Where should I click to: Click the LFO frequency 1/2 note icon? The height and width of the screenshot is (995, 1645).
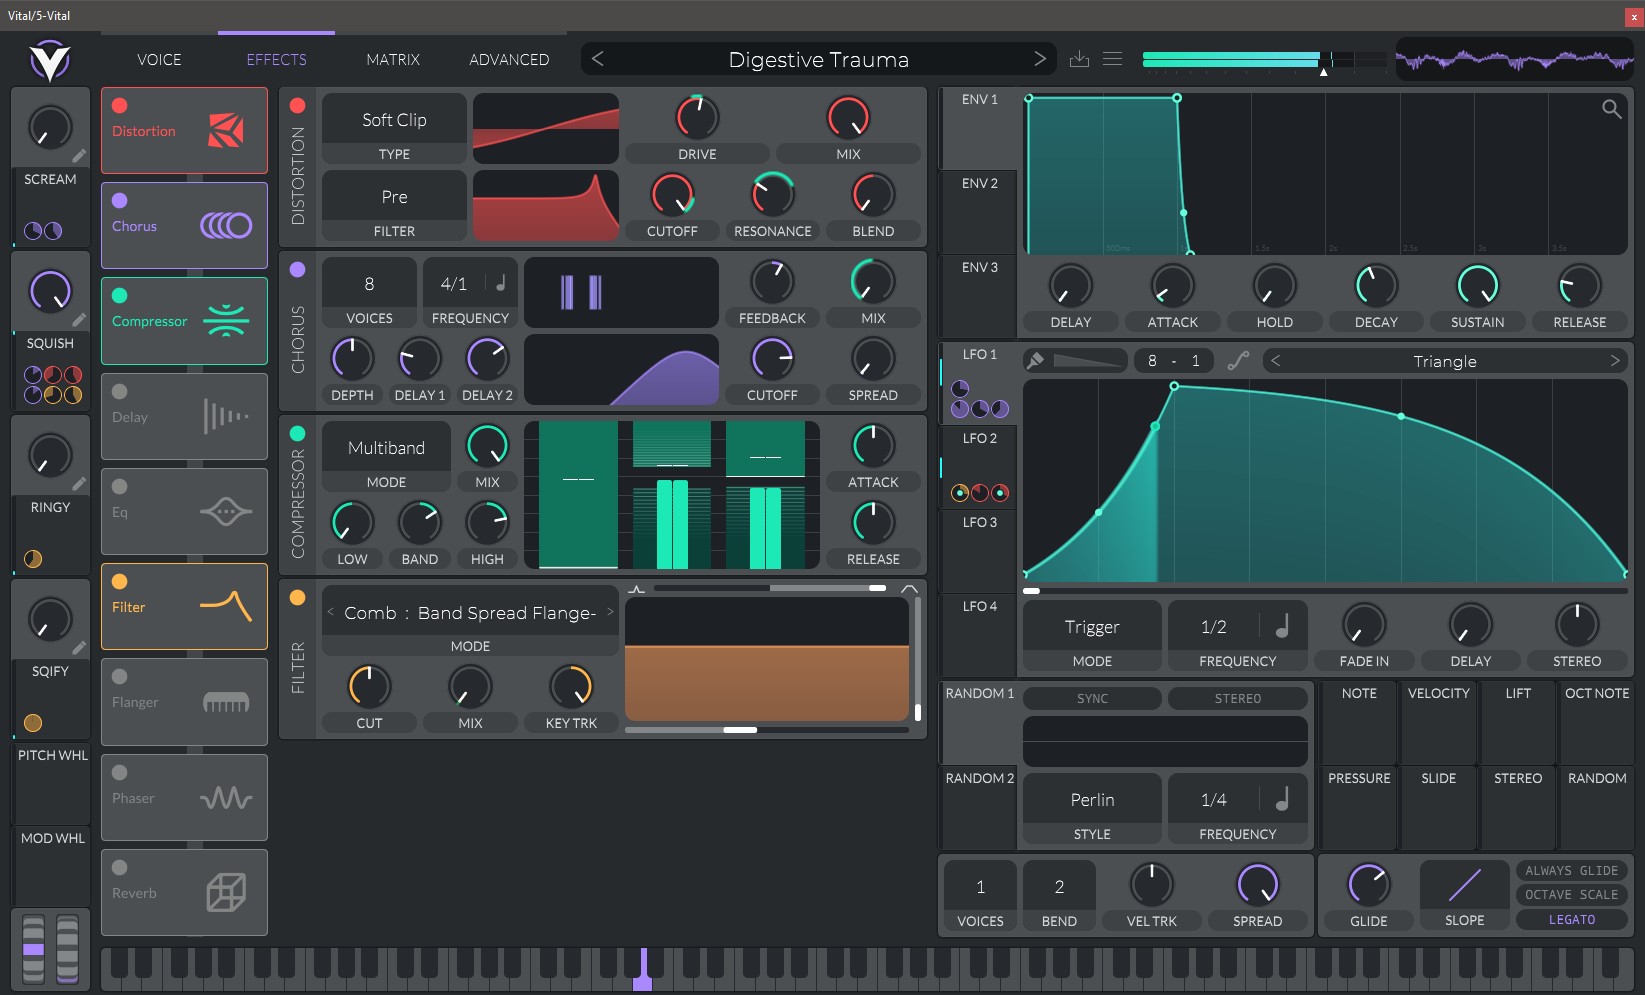coord(1282,626)
